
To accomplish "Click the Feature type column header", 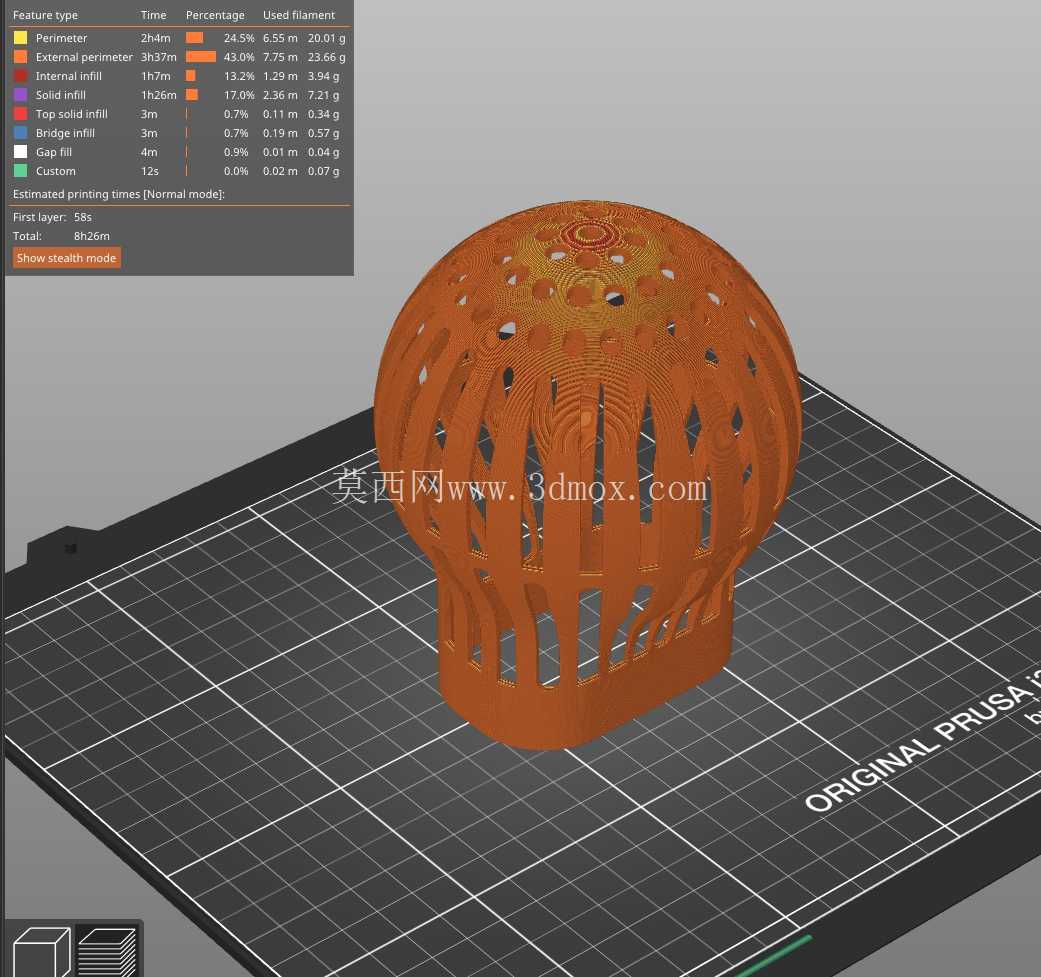I will pyautogui.click(x=45, y=15).
